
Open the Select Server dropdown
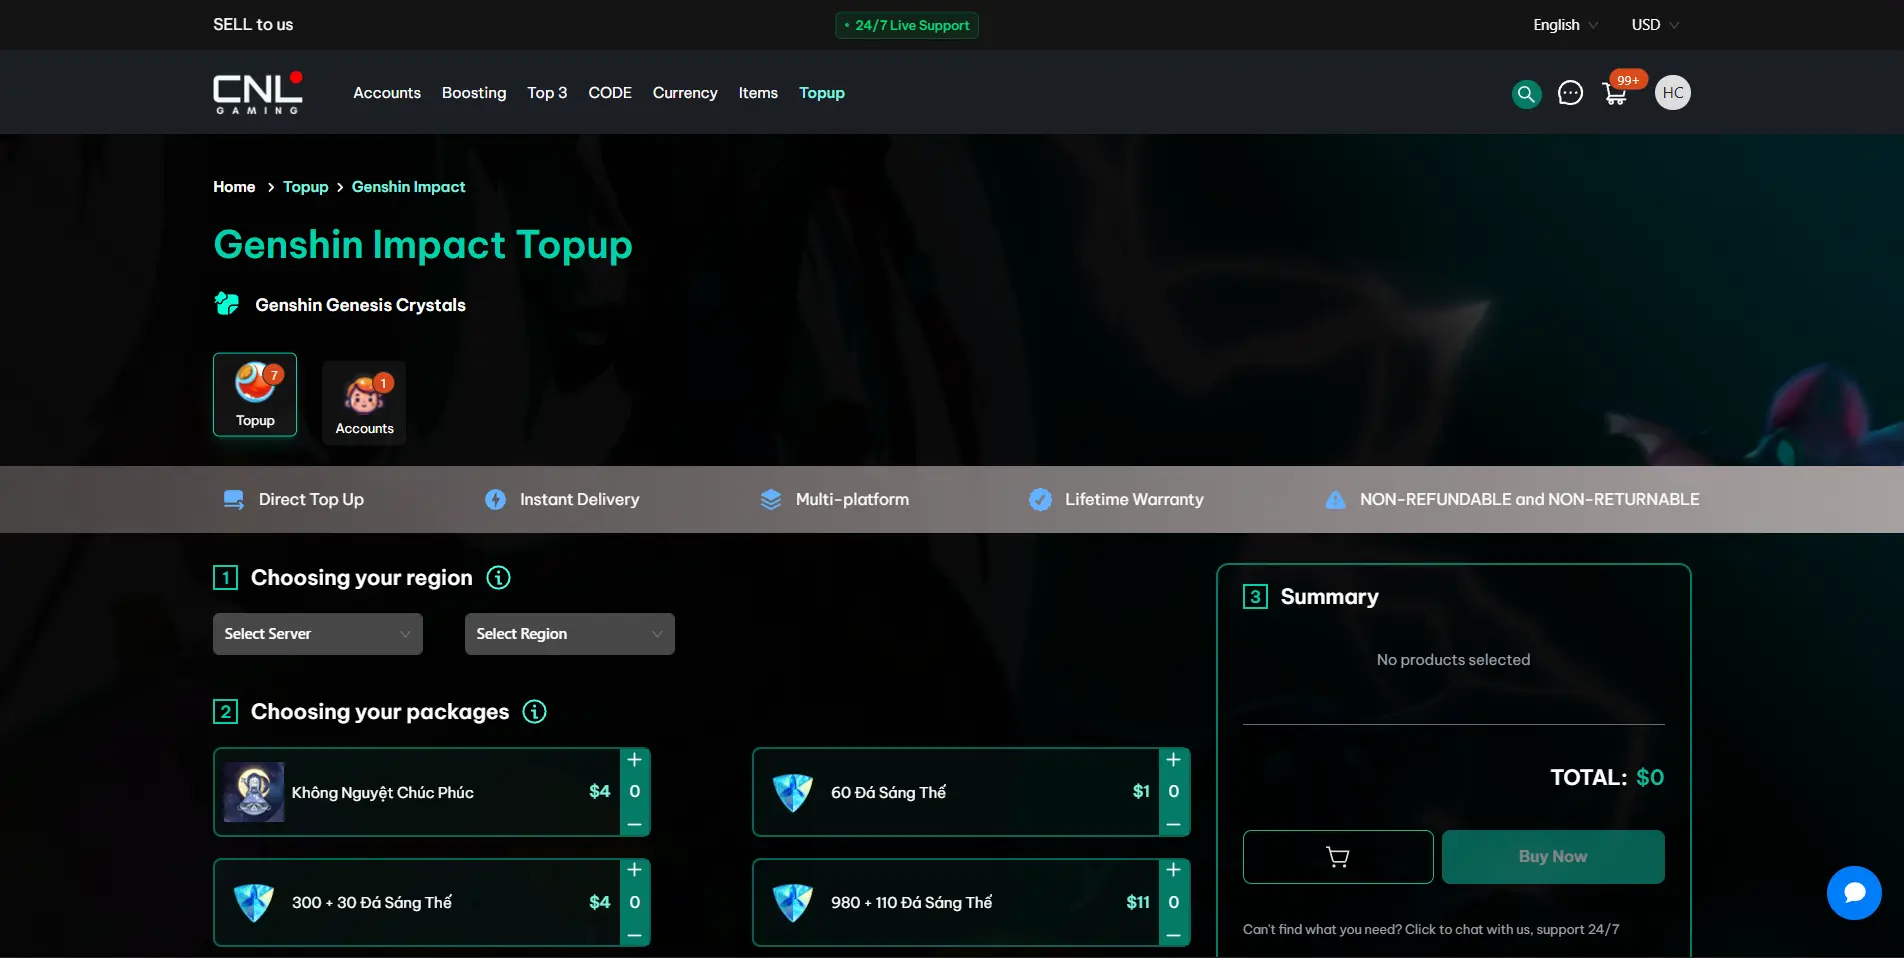[318, 634]
